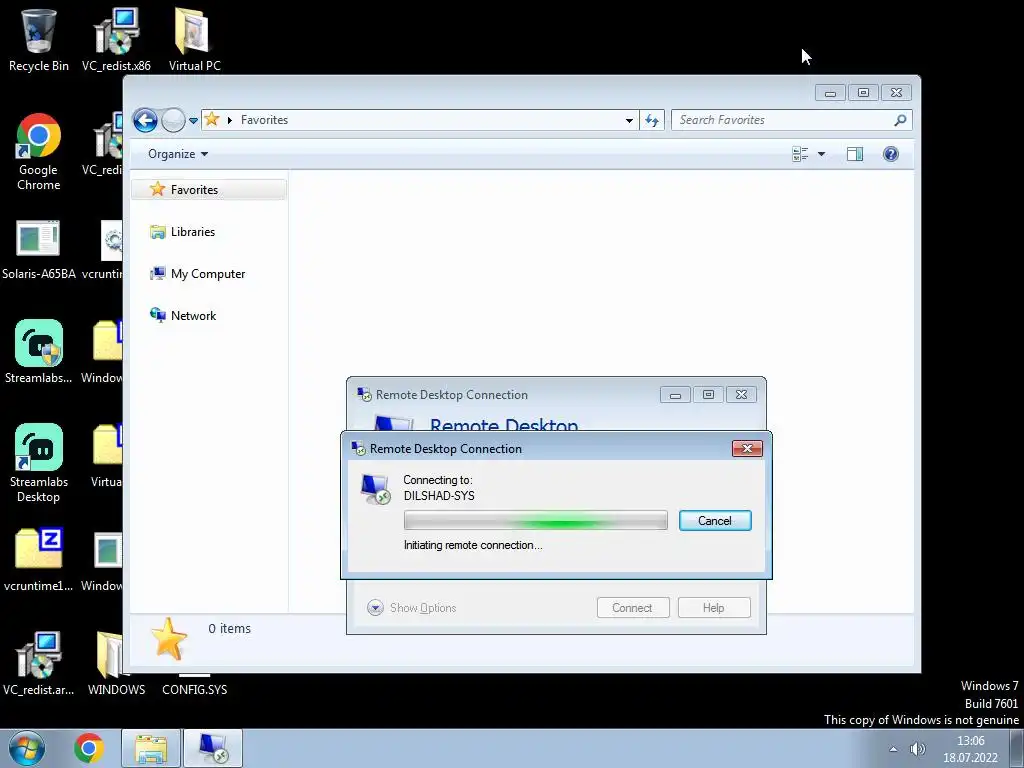Switch to Windows Explorer taskbar button

[x=151, y=748]
